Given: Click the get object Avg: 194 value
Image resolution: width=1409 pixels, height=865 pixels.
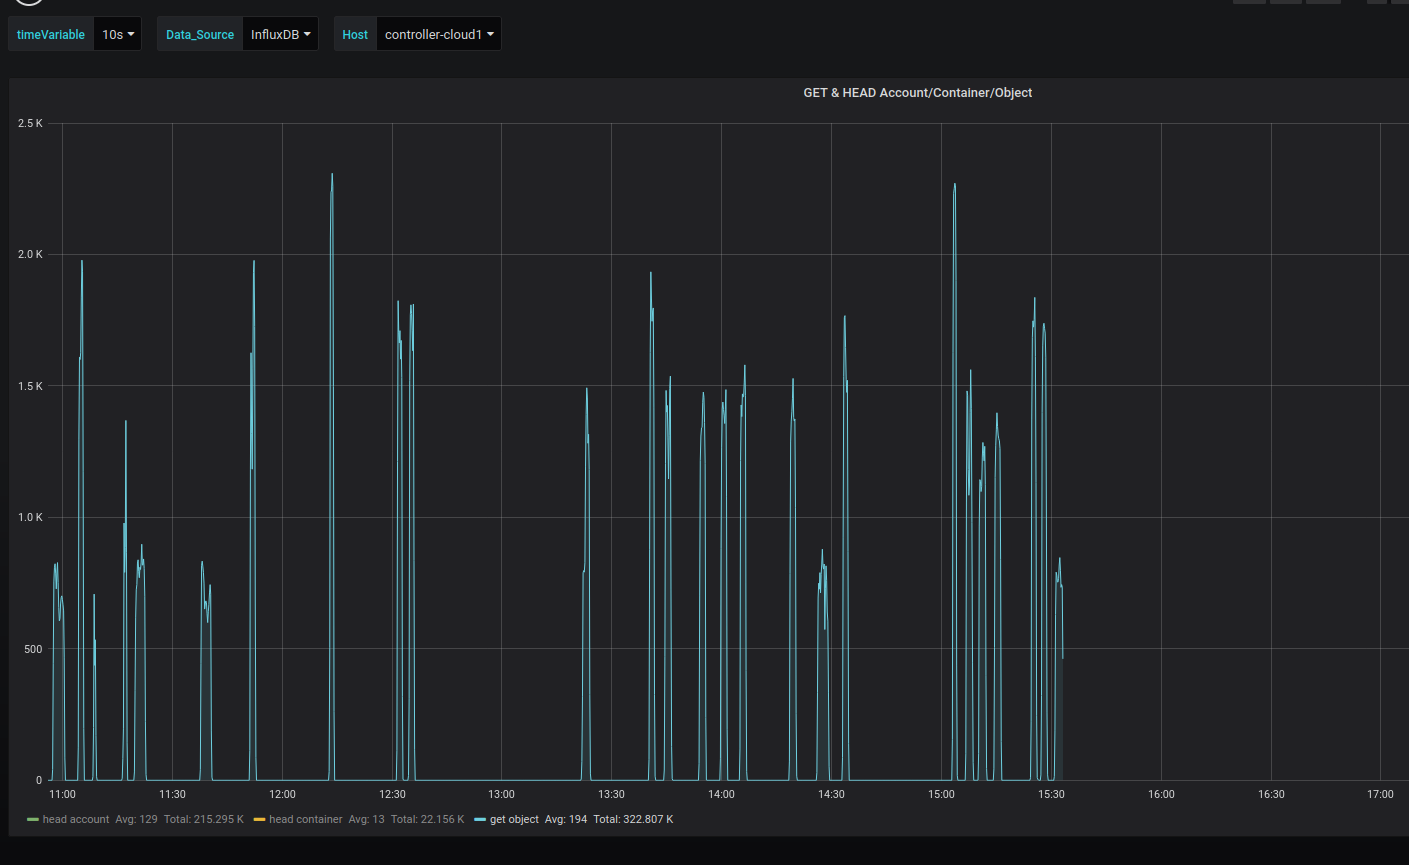Looking at the screenshot, I should tap(566, 820).
